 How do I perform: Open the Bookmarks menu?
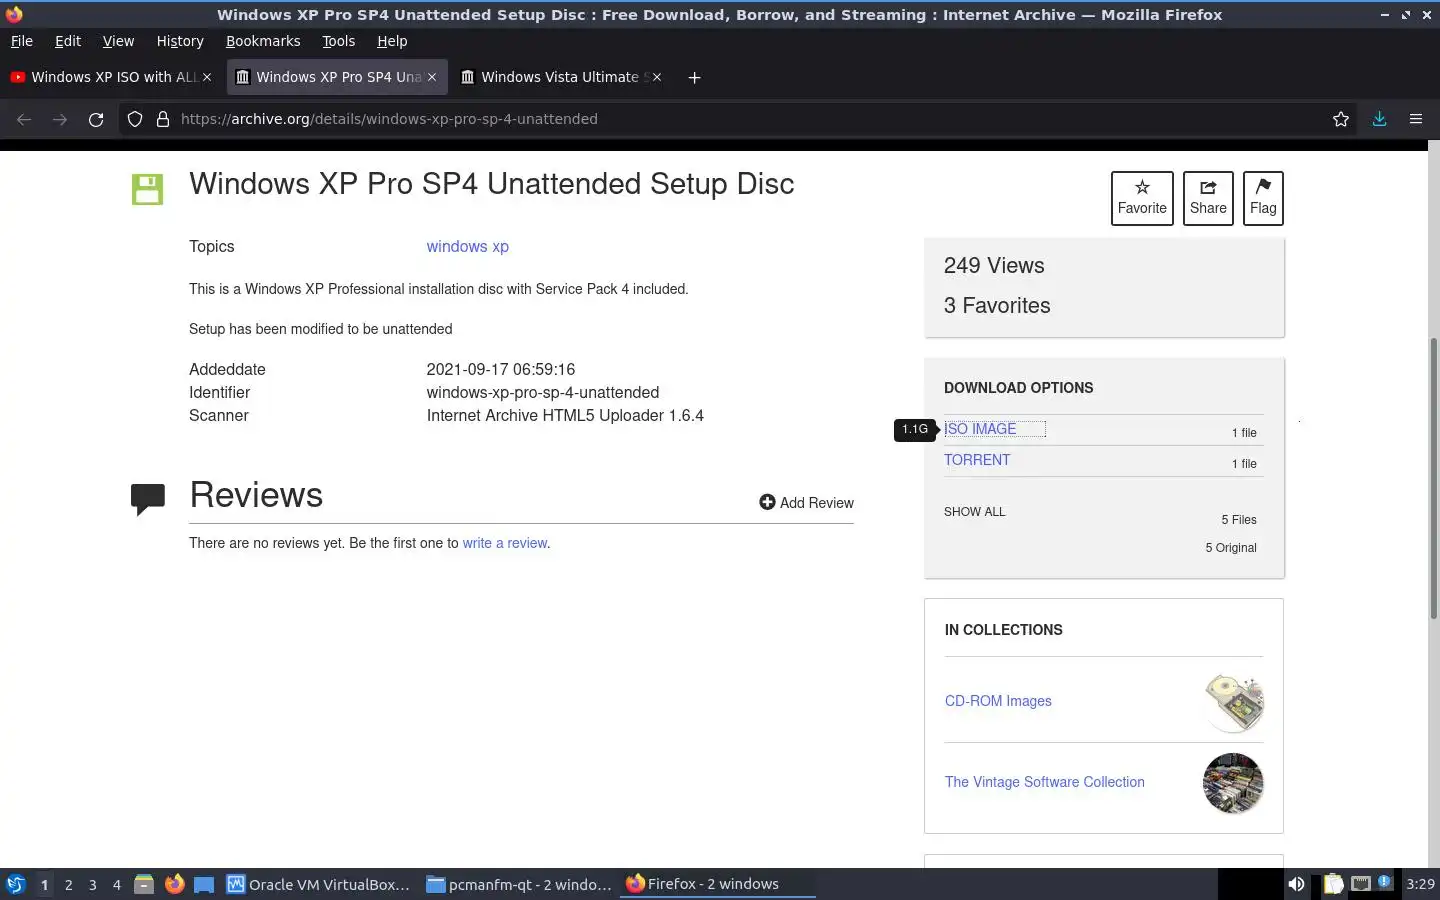coord(263,41)
